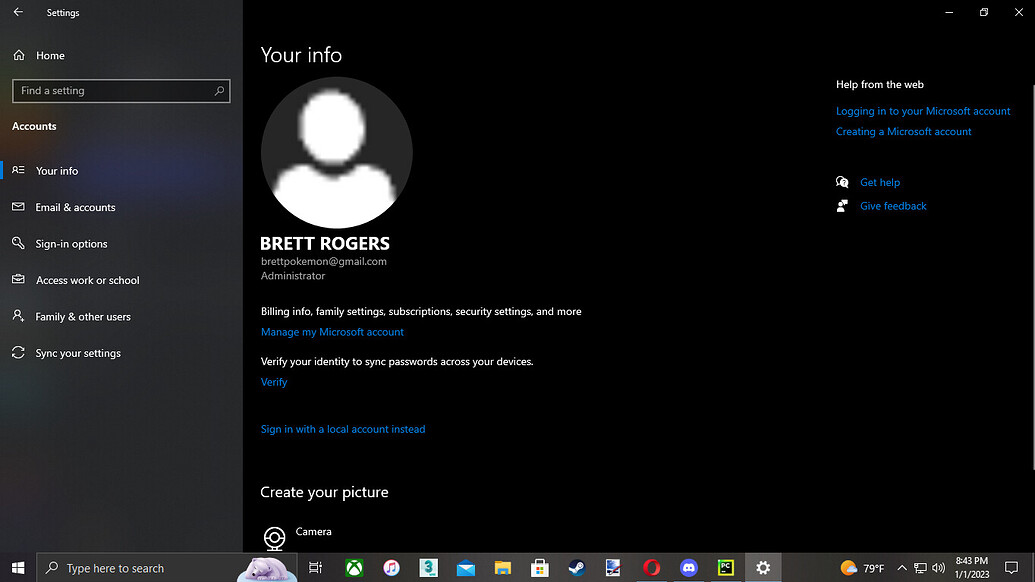
Task: Click Manage my Microsoft account link
Action: point(332,332)
